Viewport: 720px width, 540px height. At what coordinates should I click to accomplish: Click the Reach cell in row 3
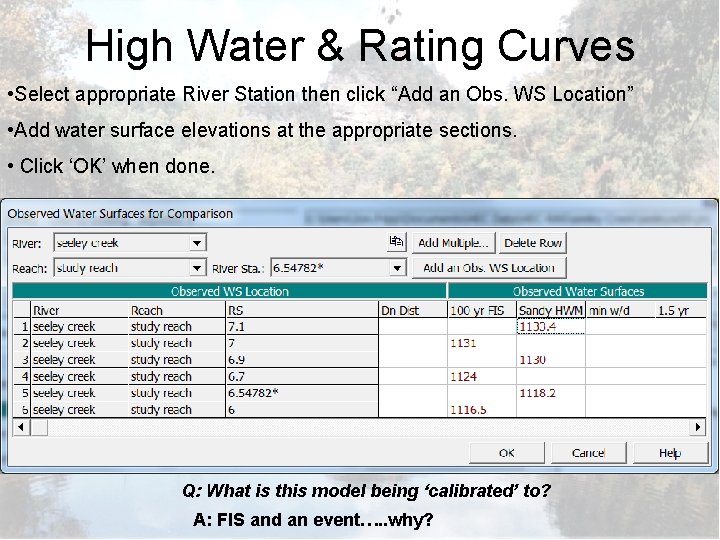click(x=177, y=360)
